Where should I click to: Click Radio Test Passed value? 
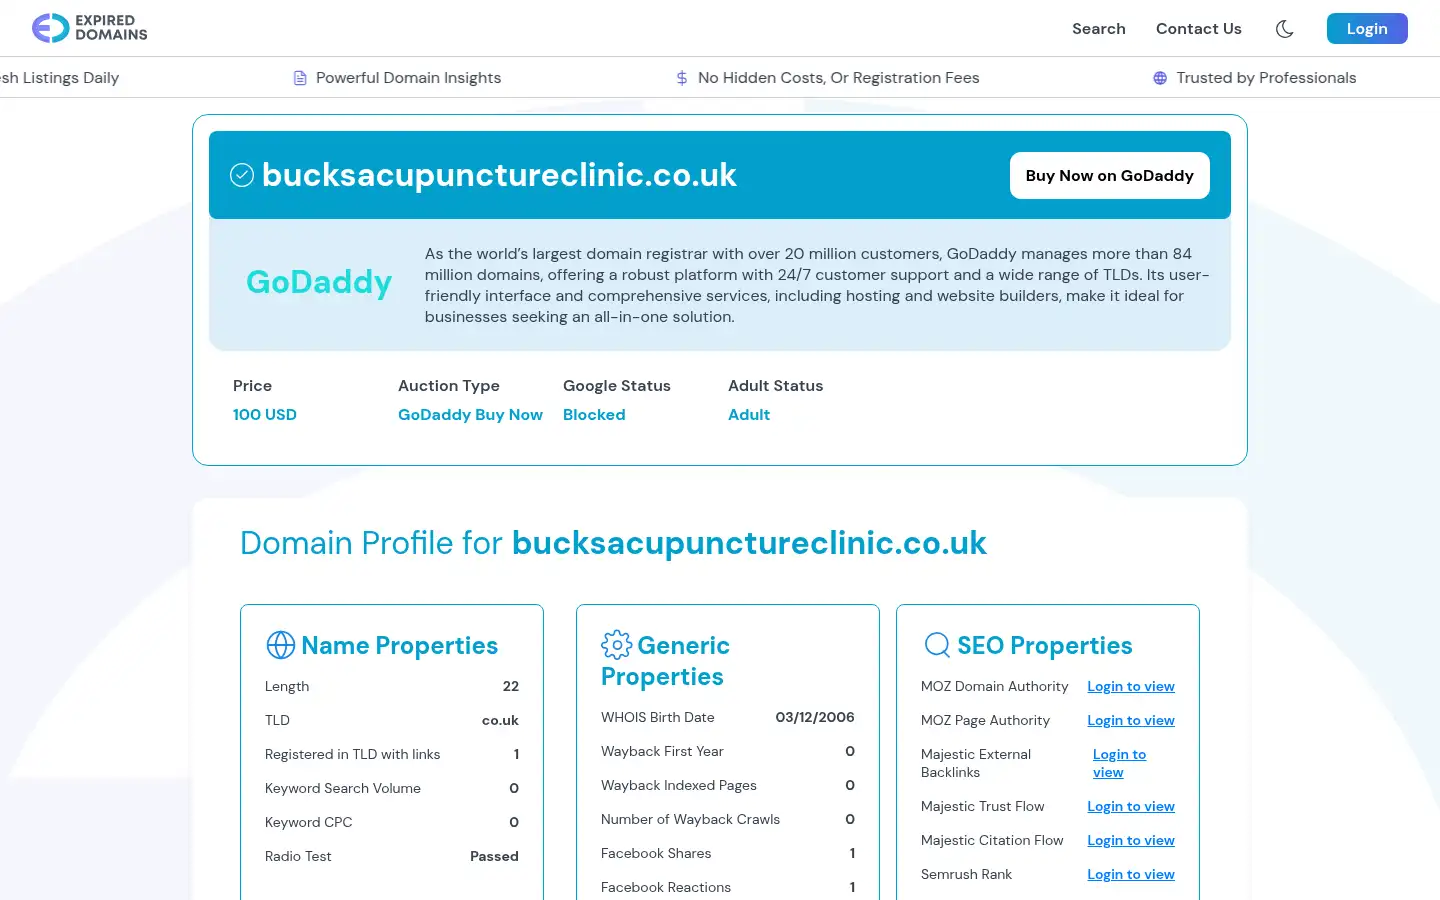(494, 856)
